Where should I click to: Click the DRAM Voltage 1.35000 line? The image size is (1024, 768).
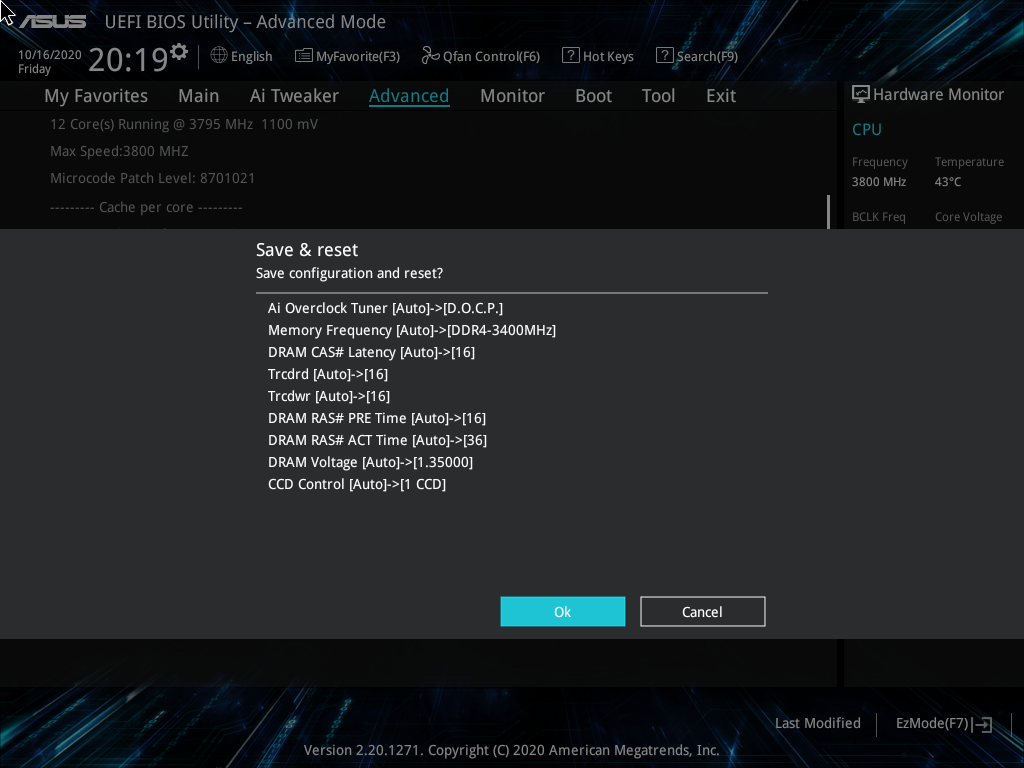370,462
